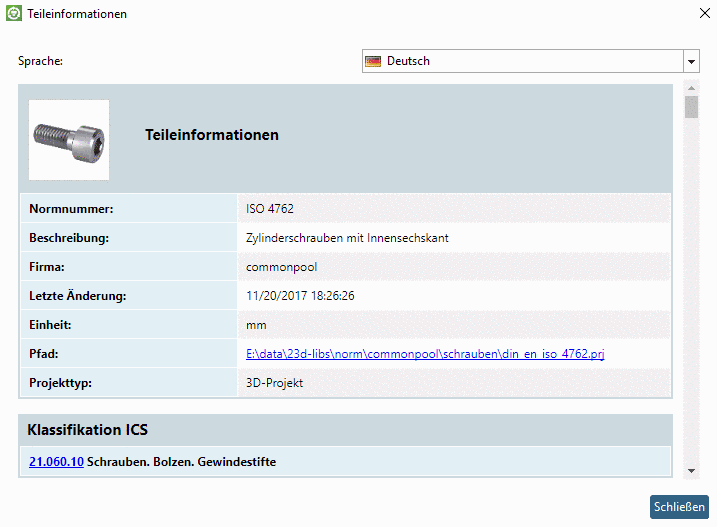Select the 'mm' Einheit value
717x527 pixels.
pyautogui.click(x=256, y=325)
